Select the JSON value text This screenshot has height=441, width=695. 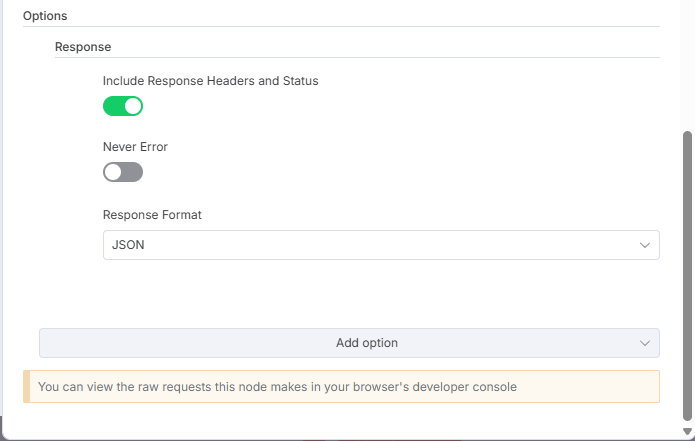click(128, 245)
